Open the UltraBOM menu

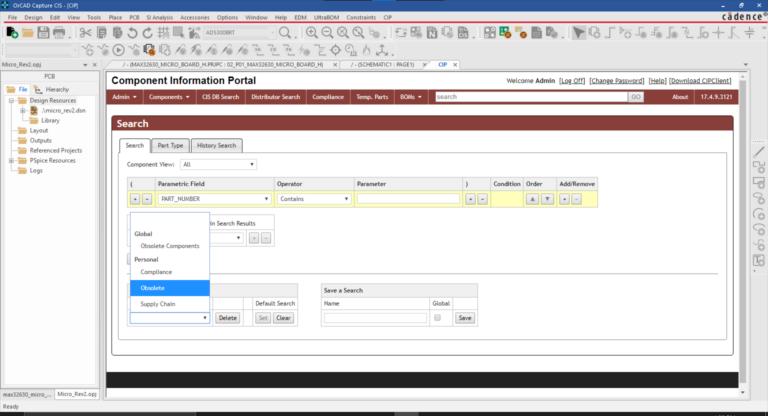tap(326, 18)
